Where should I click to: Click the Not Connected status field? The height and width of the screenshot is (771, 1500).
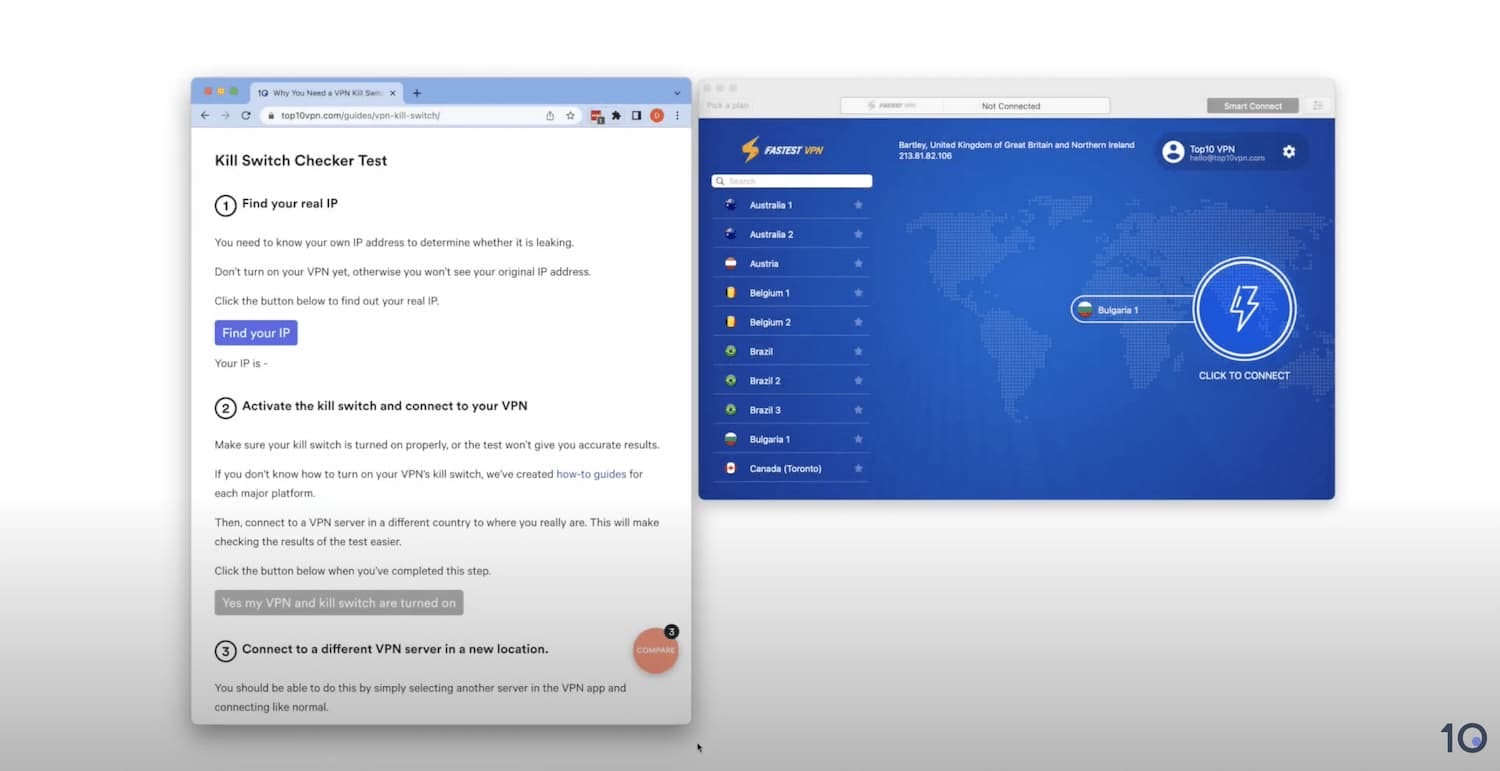click(1010, 106)
